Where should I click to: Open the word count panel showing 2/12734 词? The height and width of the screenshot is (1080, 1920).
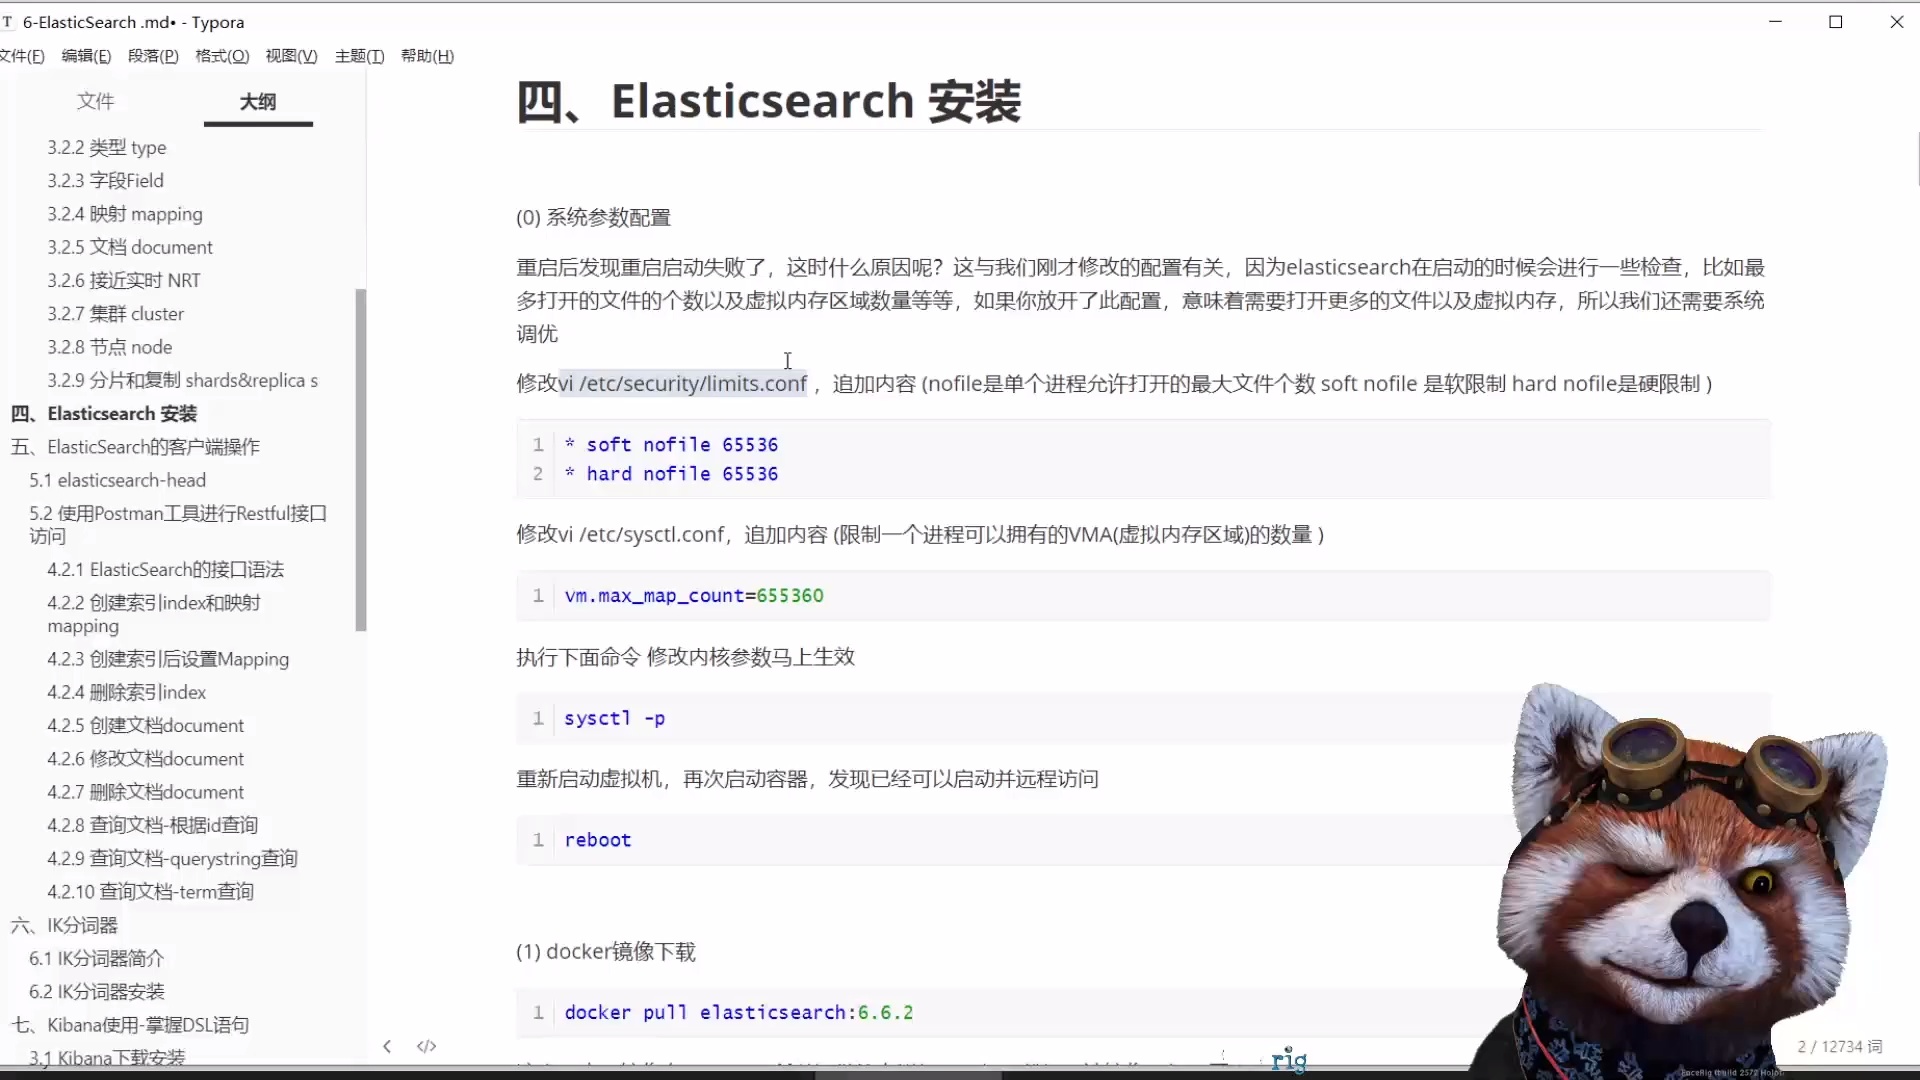coord(1838,1046)
